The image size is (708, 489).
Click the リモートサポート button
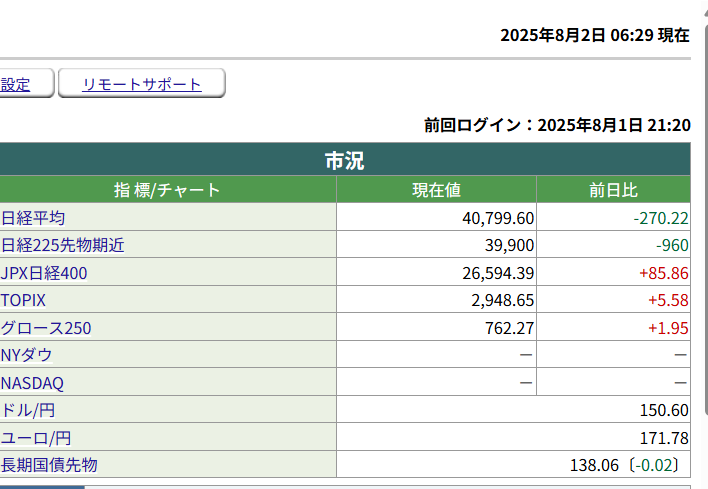142,85
